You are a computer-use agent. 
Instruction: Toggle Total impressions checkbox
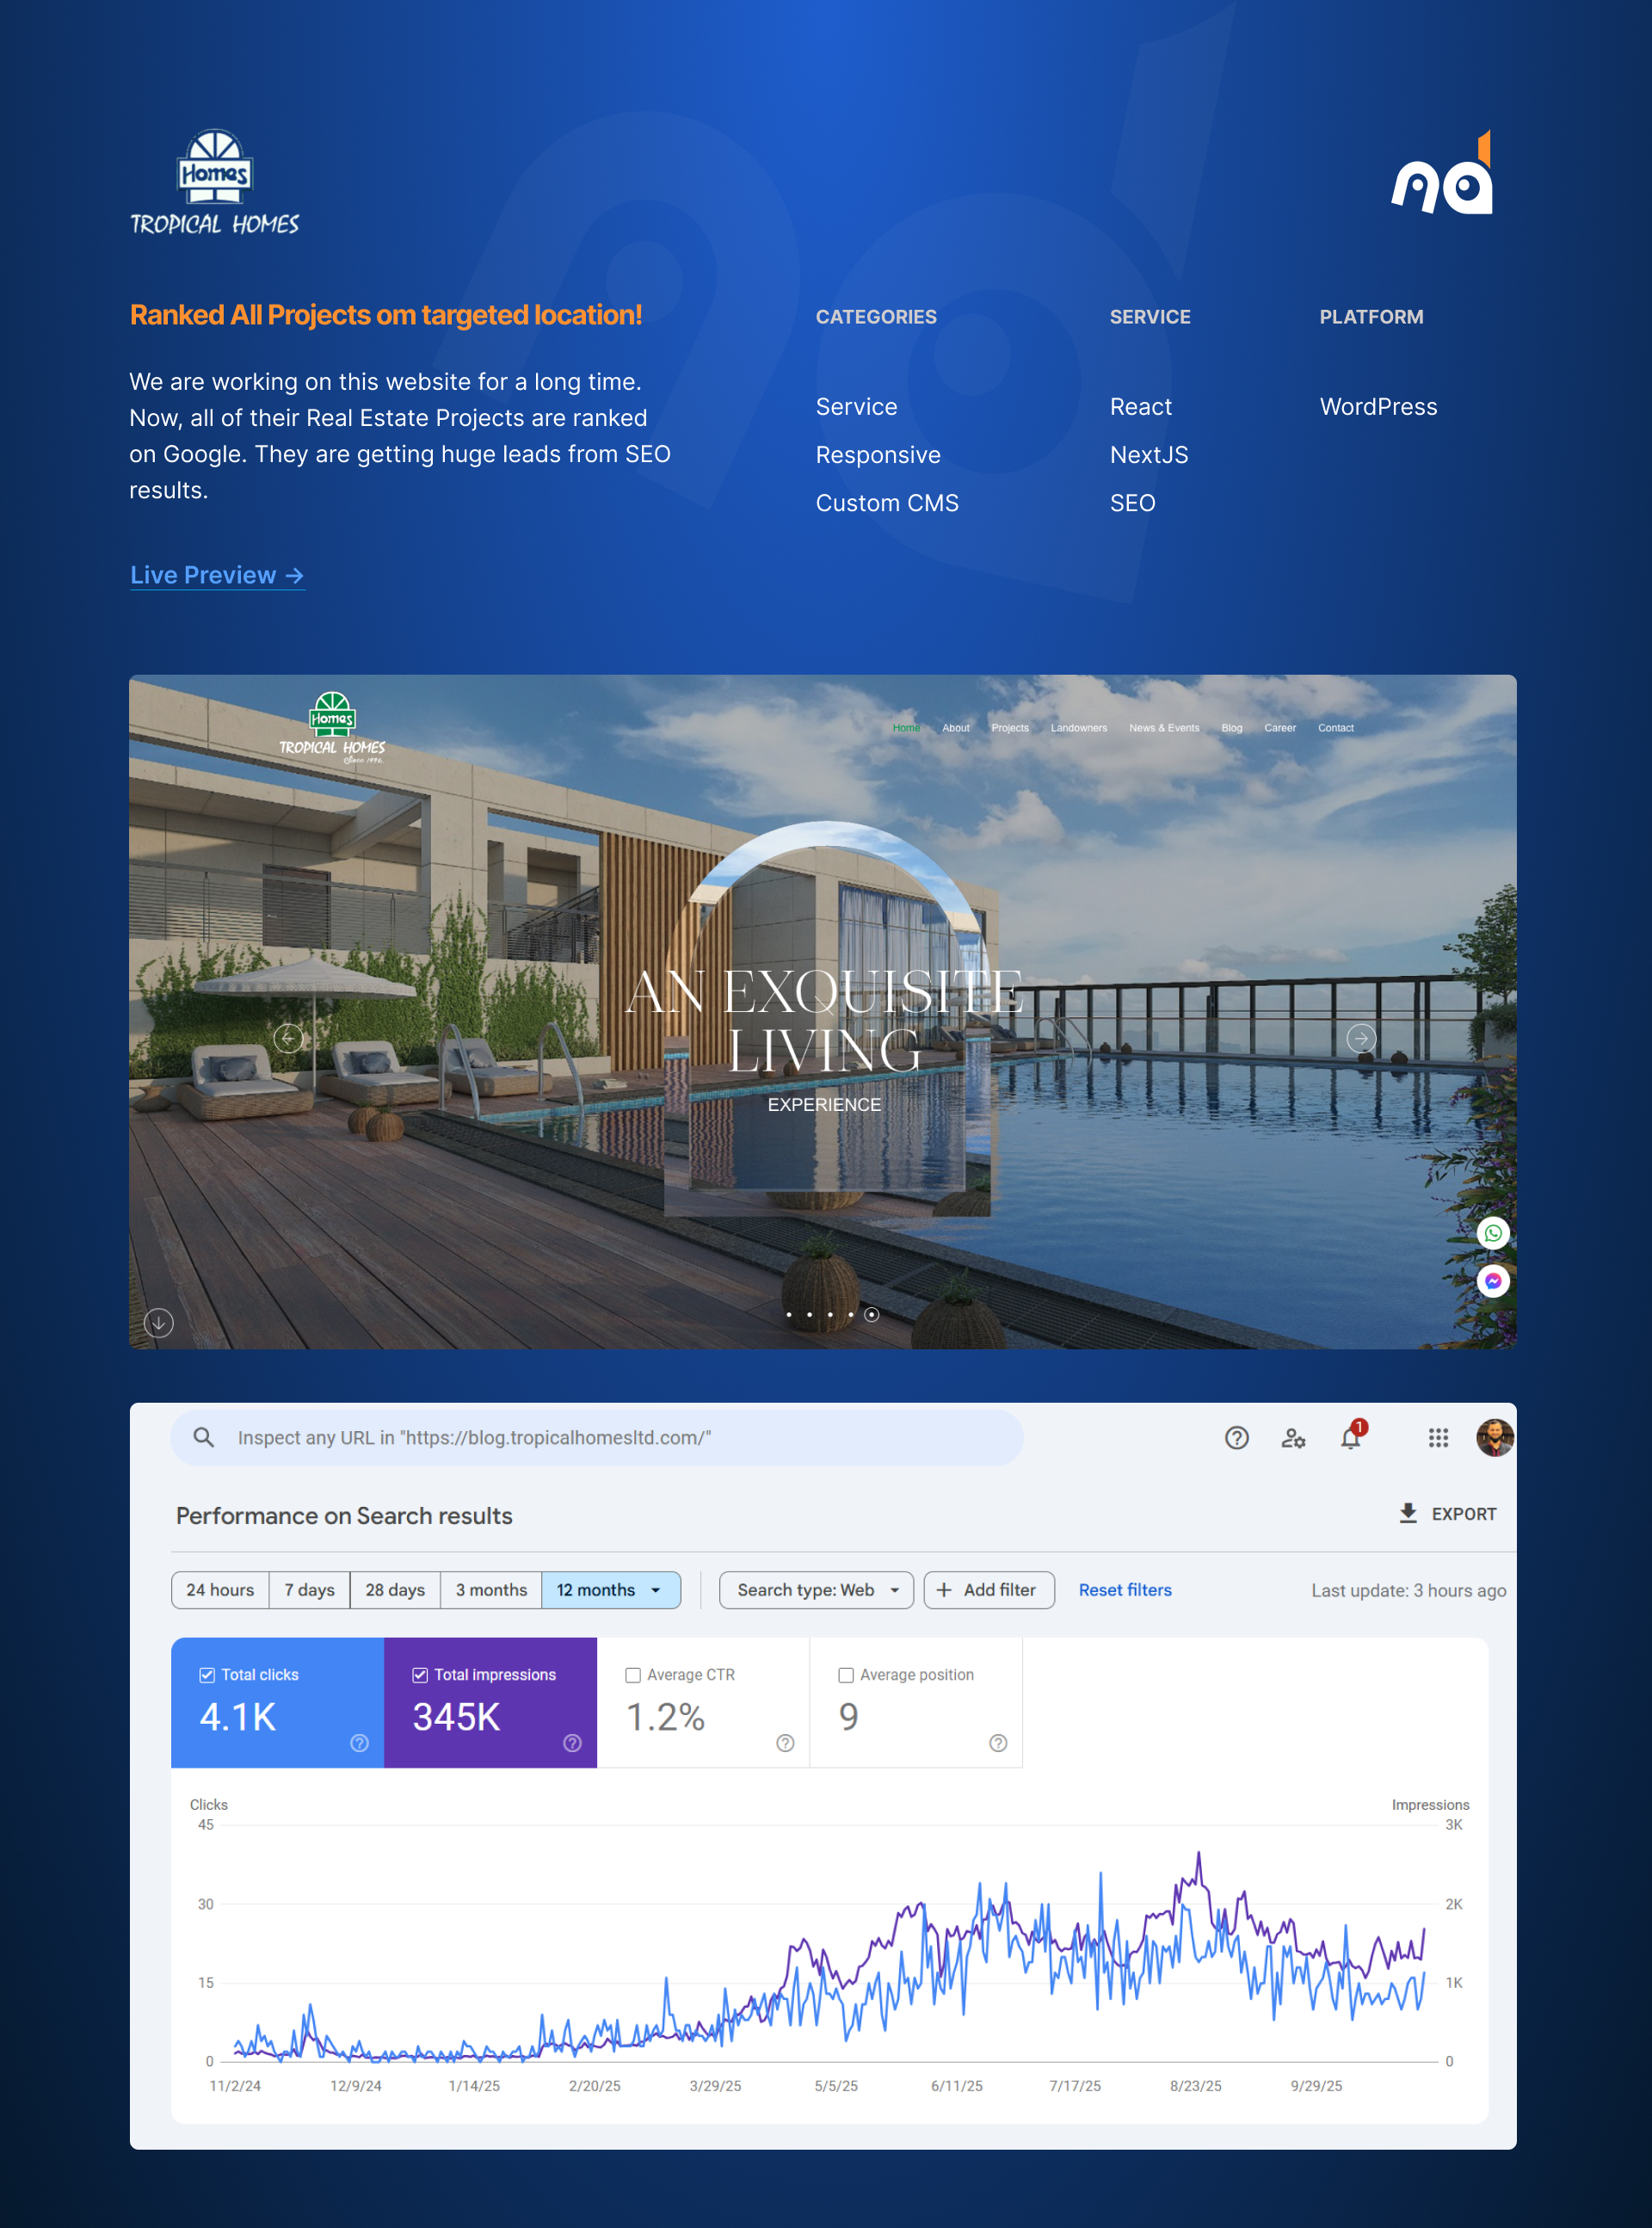[x=420, y=1675]
